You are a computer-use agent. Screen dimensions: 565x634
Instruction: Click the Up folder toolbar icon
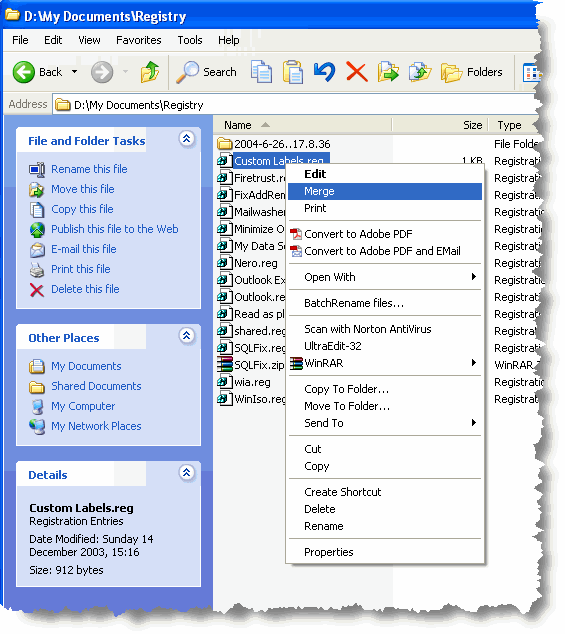coord(150,72)
